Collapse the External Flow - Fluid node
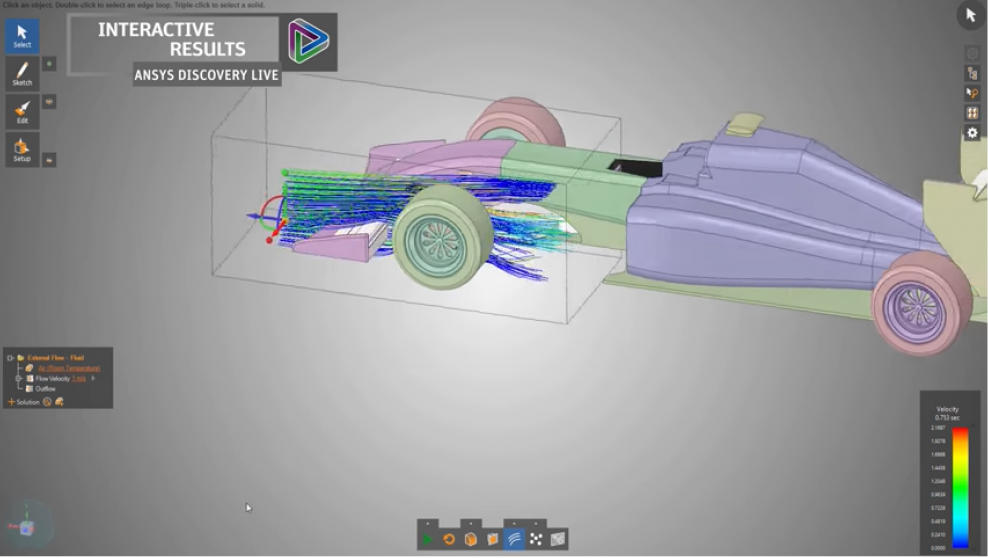988x558 pixels. coord(9,357)
